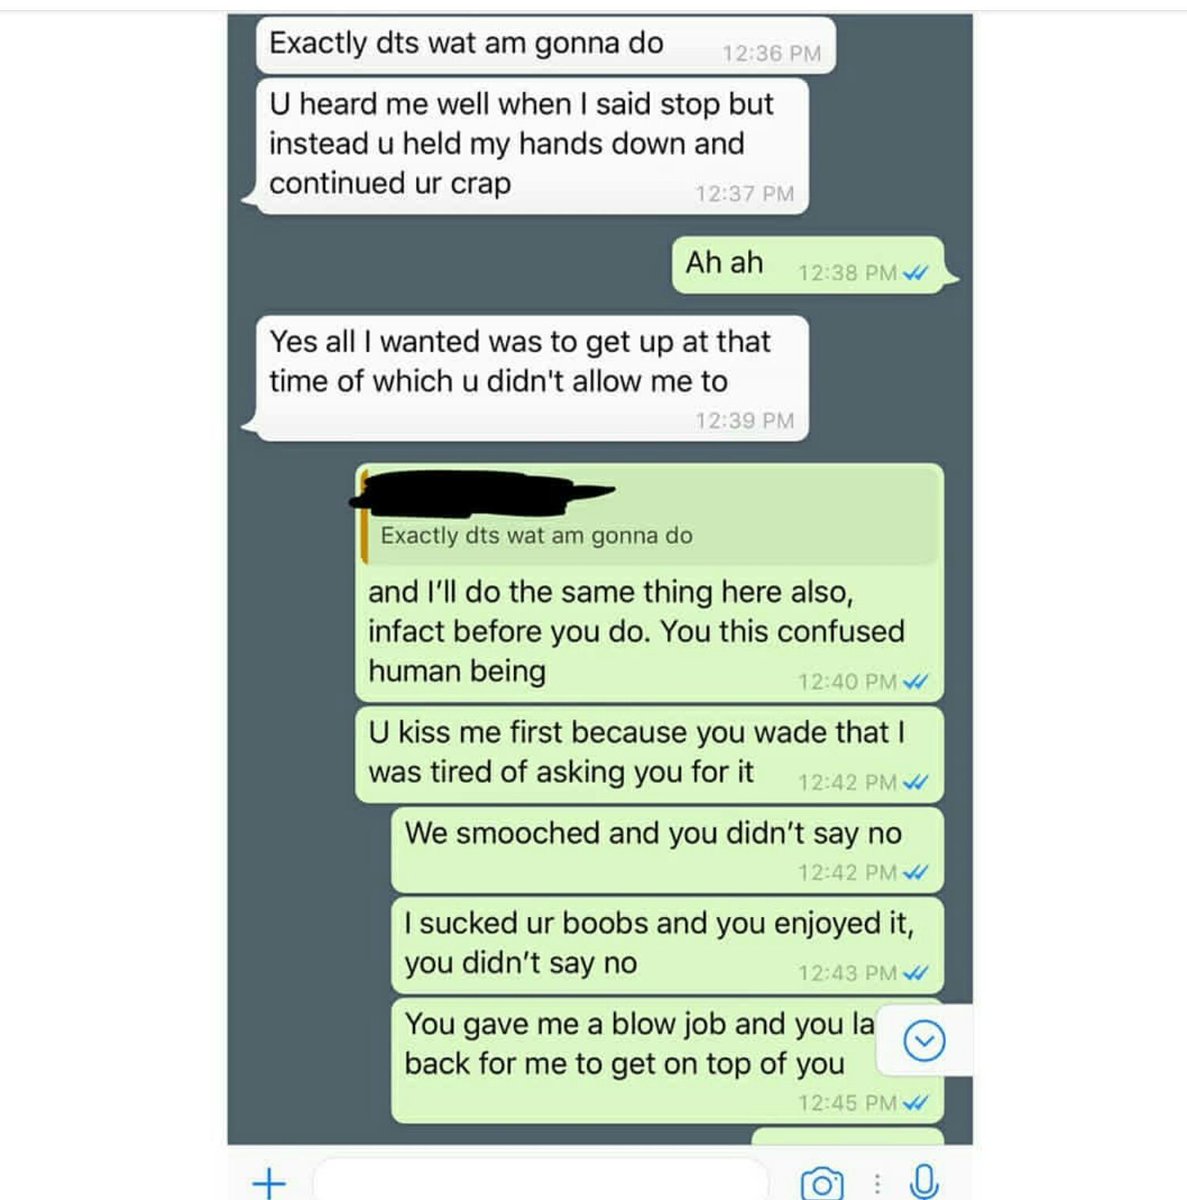Image resolution: width=1187 pixels, height=1200 pixels.
Task: Tap the plus attachment icon
Action: pos(269,1183)
